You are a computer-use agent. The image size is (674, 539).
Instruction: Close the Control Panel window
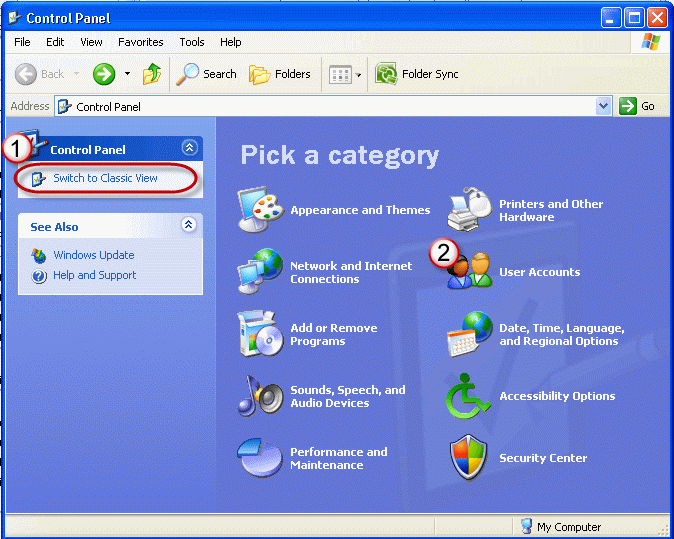click(x=657, y=18)
